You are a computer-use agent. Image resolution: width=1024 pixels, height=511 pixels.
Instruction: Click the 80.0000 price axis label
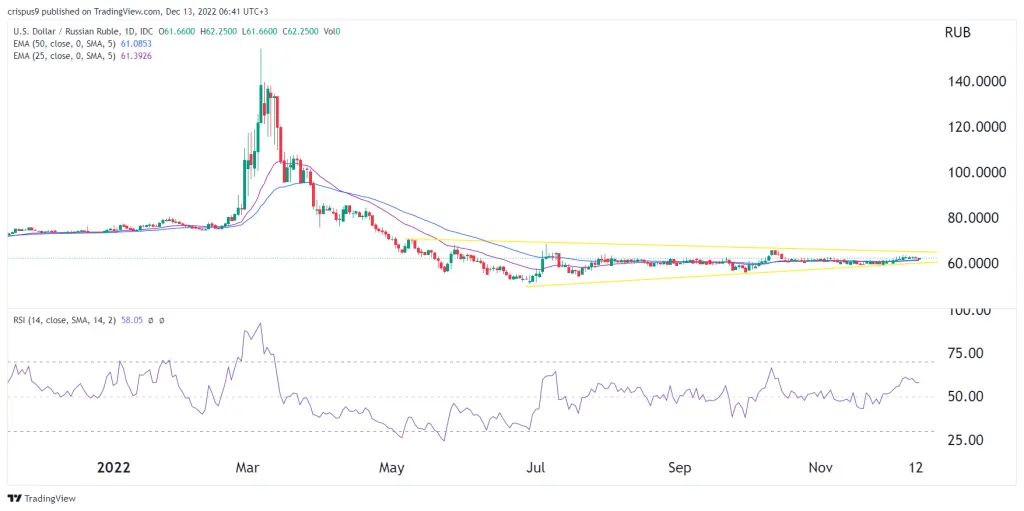(x=975, y=218)
